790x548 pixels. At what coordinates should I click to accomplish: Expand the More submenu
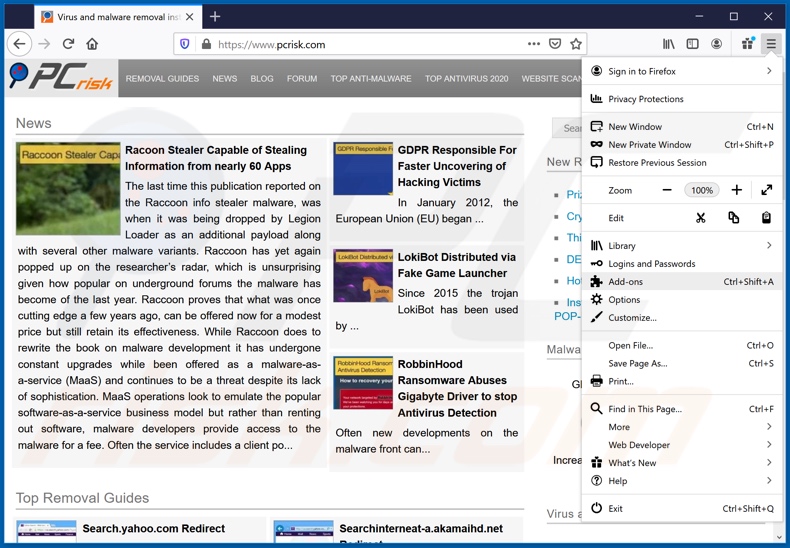click(682, 427)
